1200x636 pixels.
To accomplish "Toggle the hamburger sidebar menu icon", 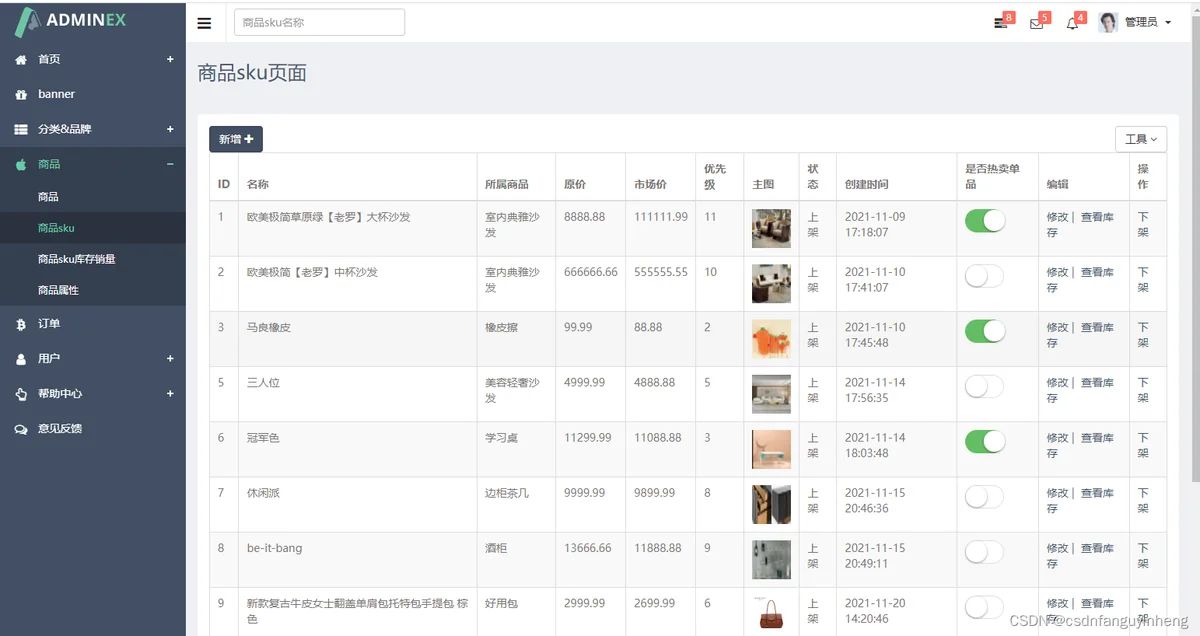I will [204, 23].
